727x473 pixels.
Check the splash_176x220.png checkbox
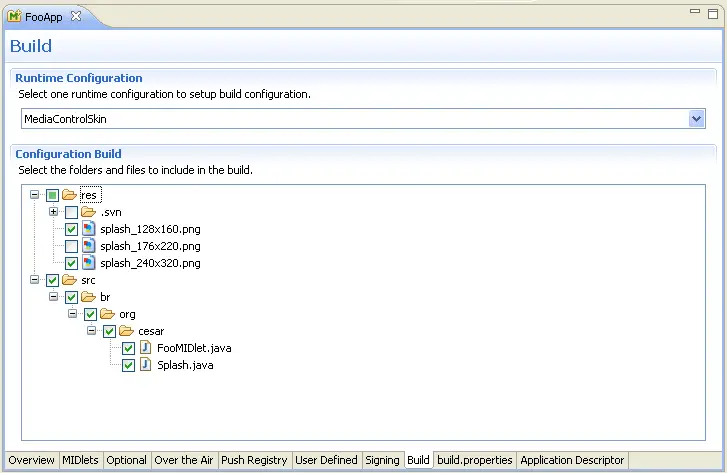71,246
